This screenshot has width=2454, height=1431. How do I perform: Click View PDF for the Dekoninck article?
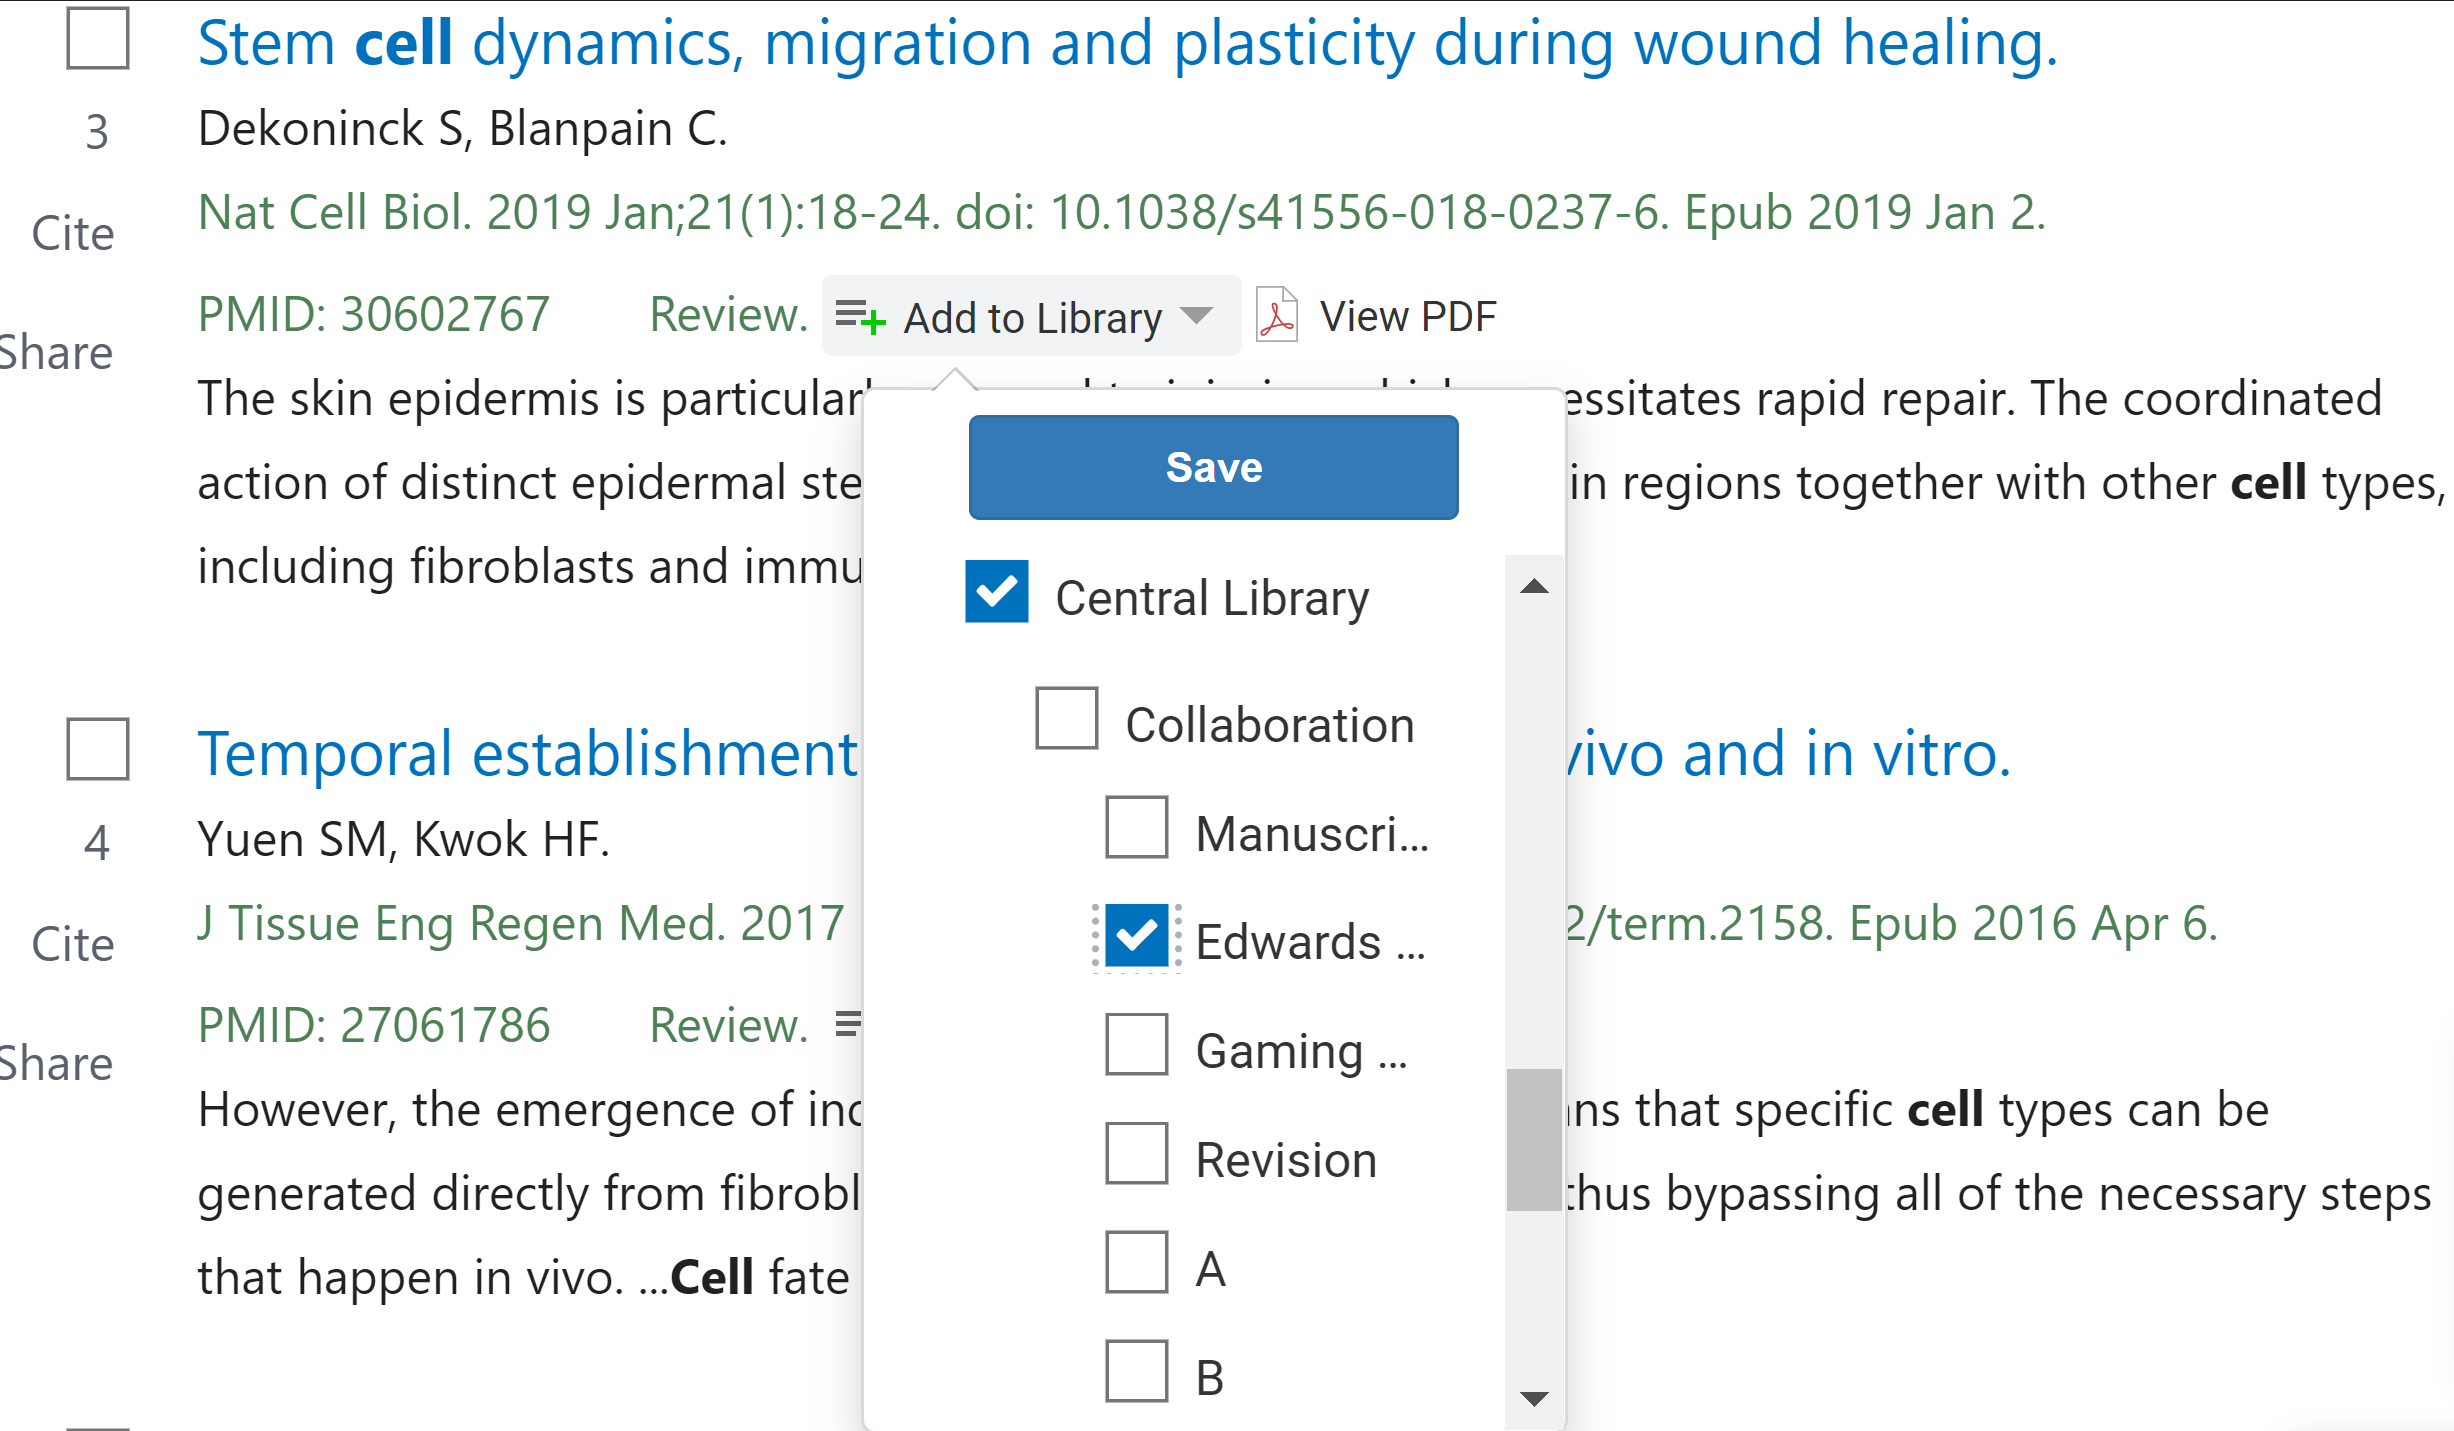(1407, 317)
